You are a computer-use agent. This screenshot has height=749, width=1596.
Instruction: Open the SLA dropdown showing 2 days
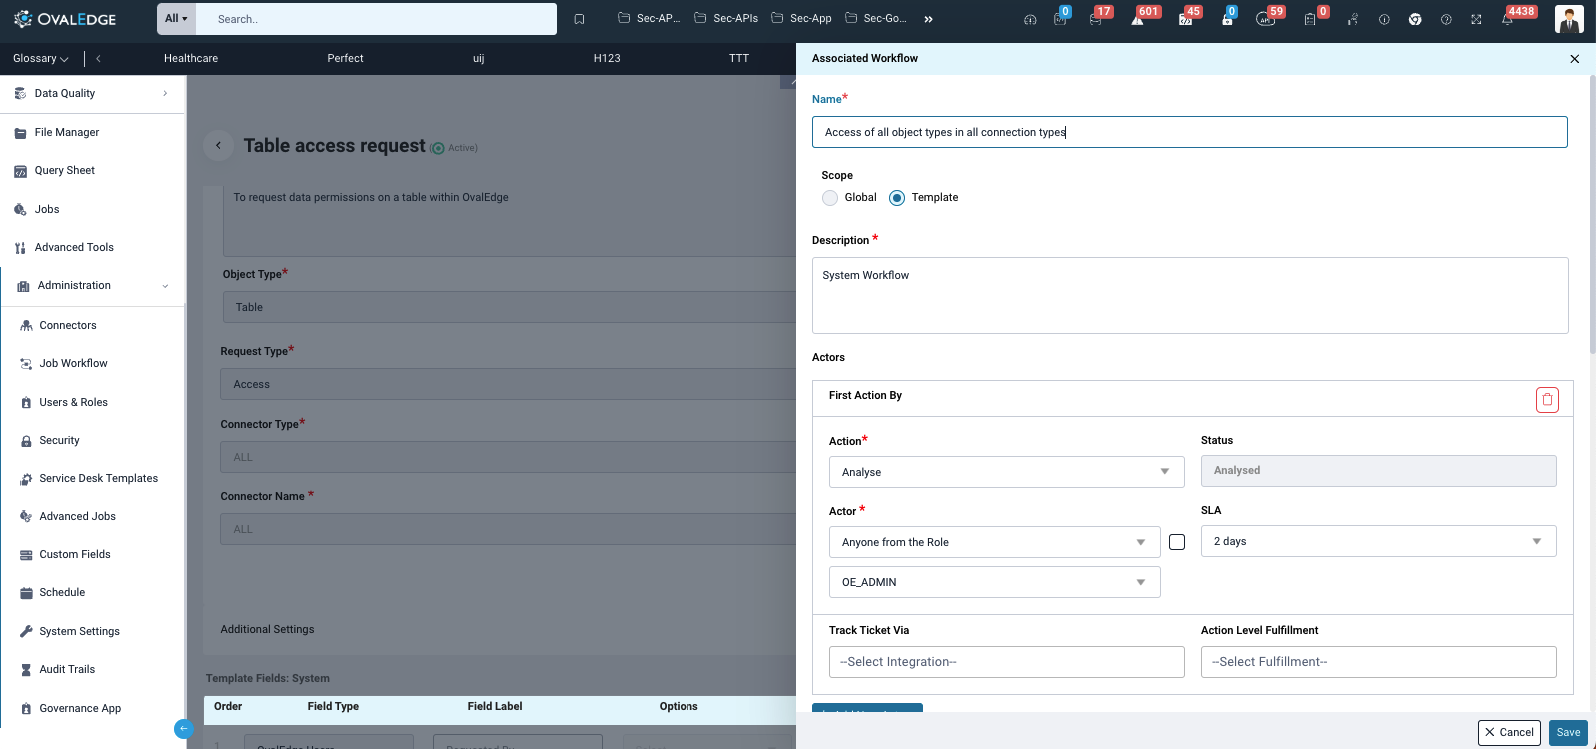click(1378, 541)
